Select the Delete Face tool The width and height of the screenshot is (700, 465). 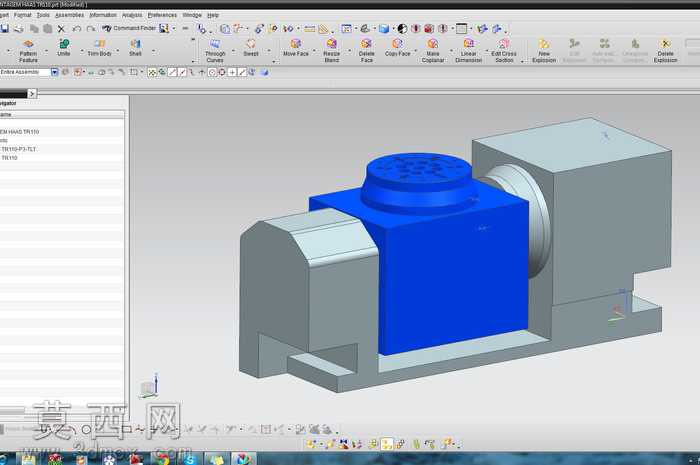[367, 51]
